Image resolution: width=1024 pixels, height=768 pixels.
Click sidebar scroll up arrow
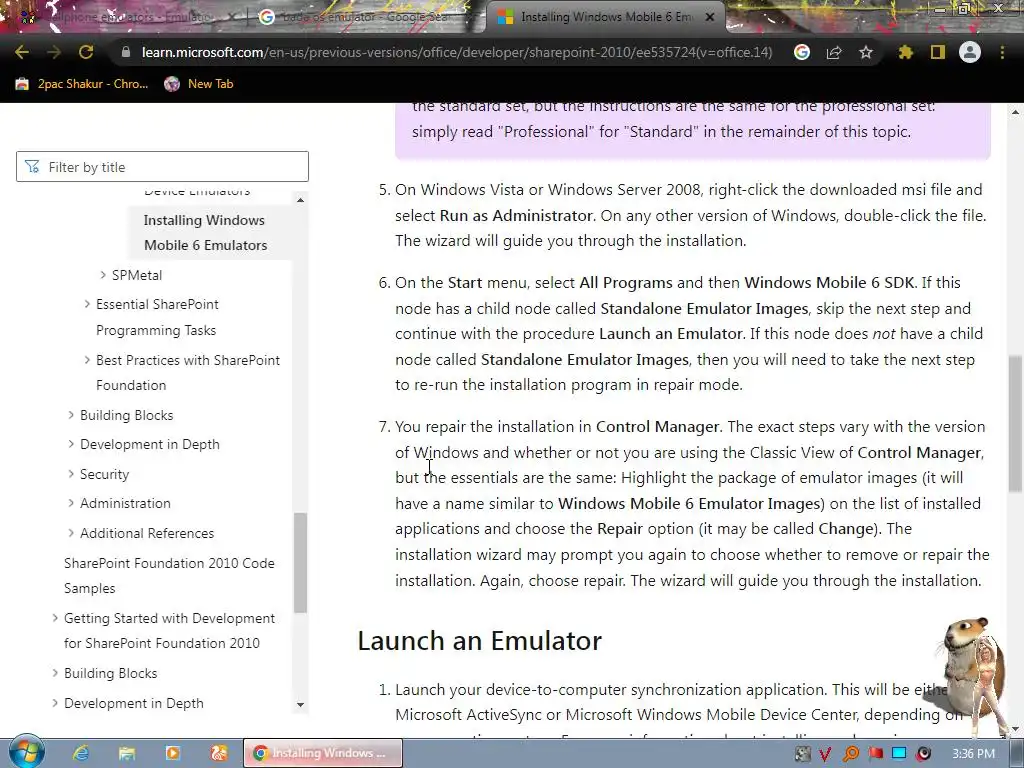(x=300, y=200)
